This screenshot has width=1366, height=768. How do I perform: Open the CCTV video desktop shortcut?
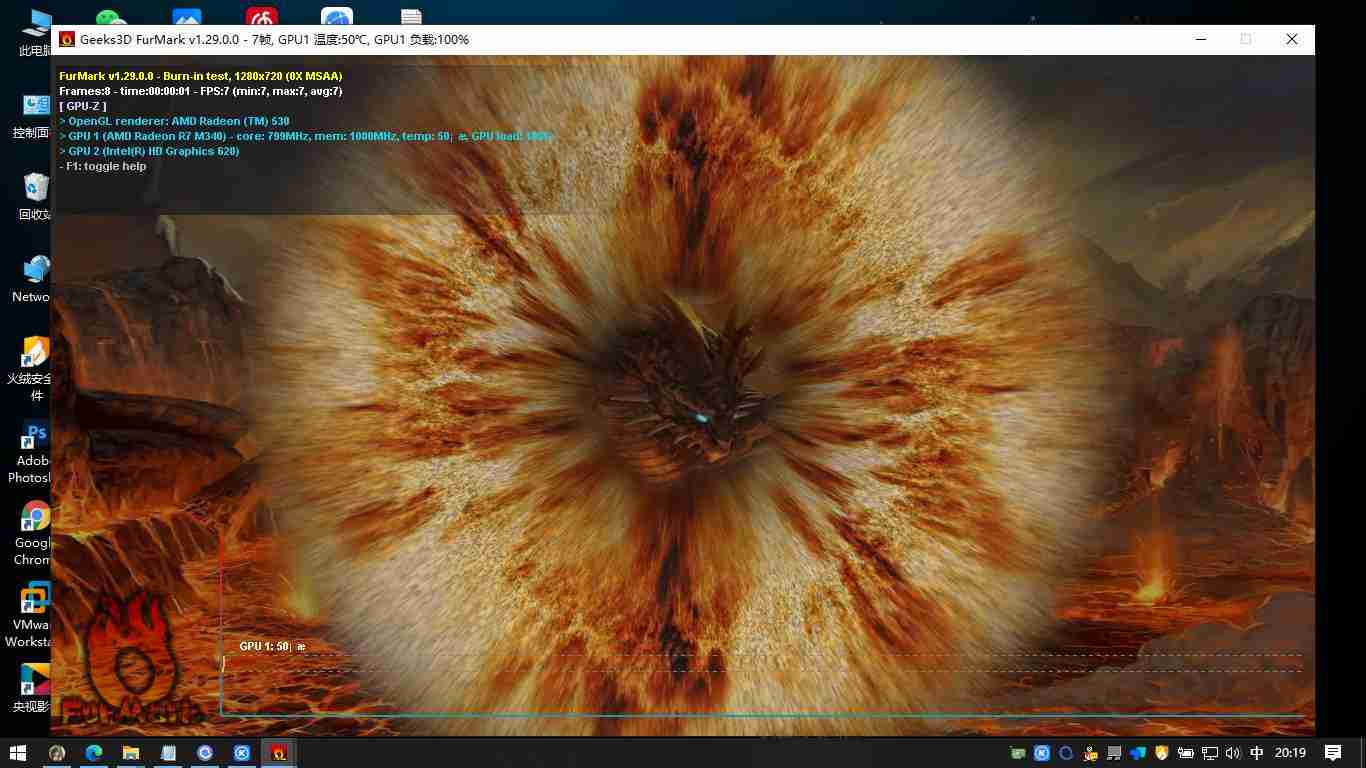(32, 689)
